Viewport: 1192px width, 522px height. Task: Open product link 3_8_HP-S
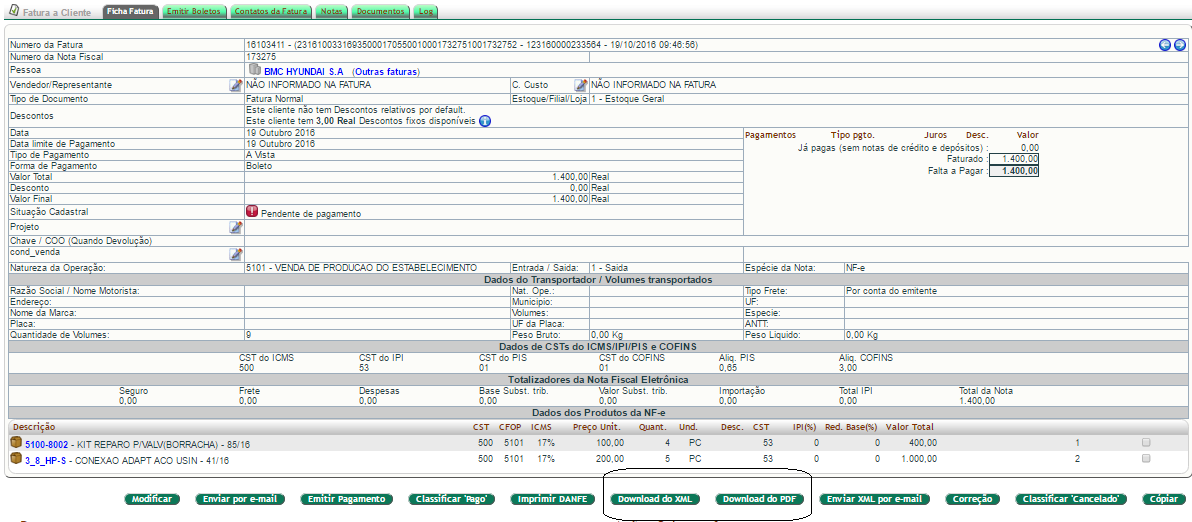(45, 460)
